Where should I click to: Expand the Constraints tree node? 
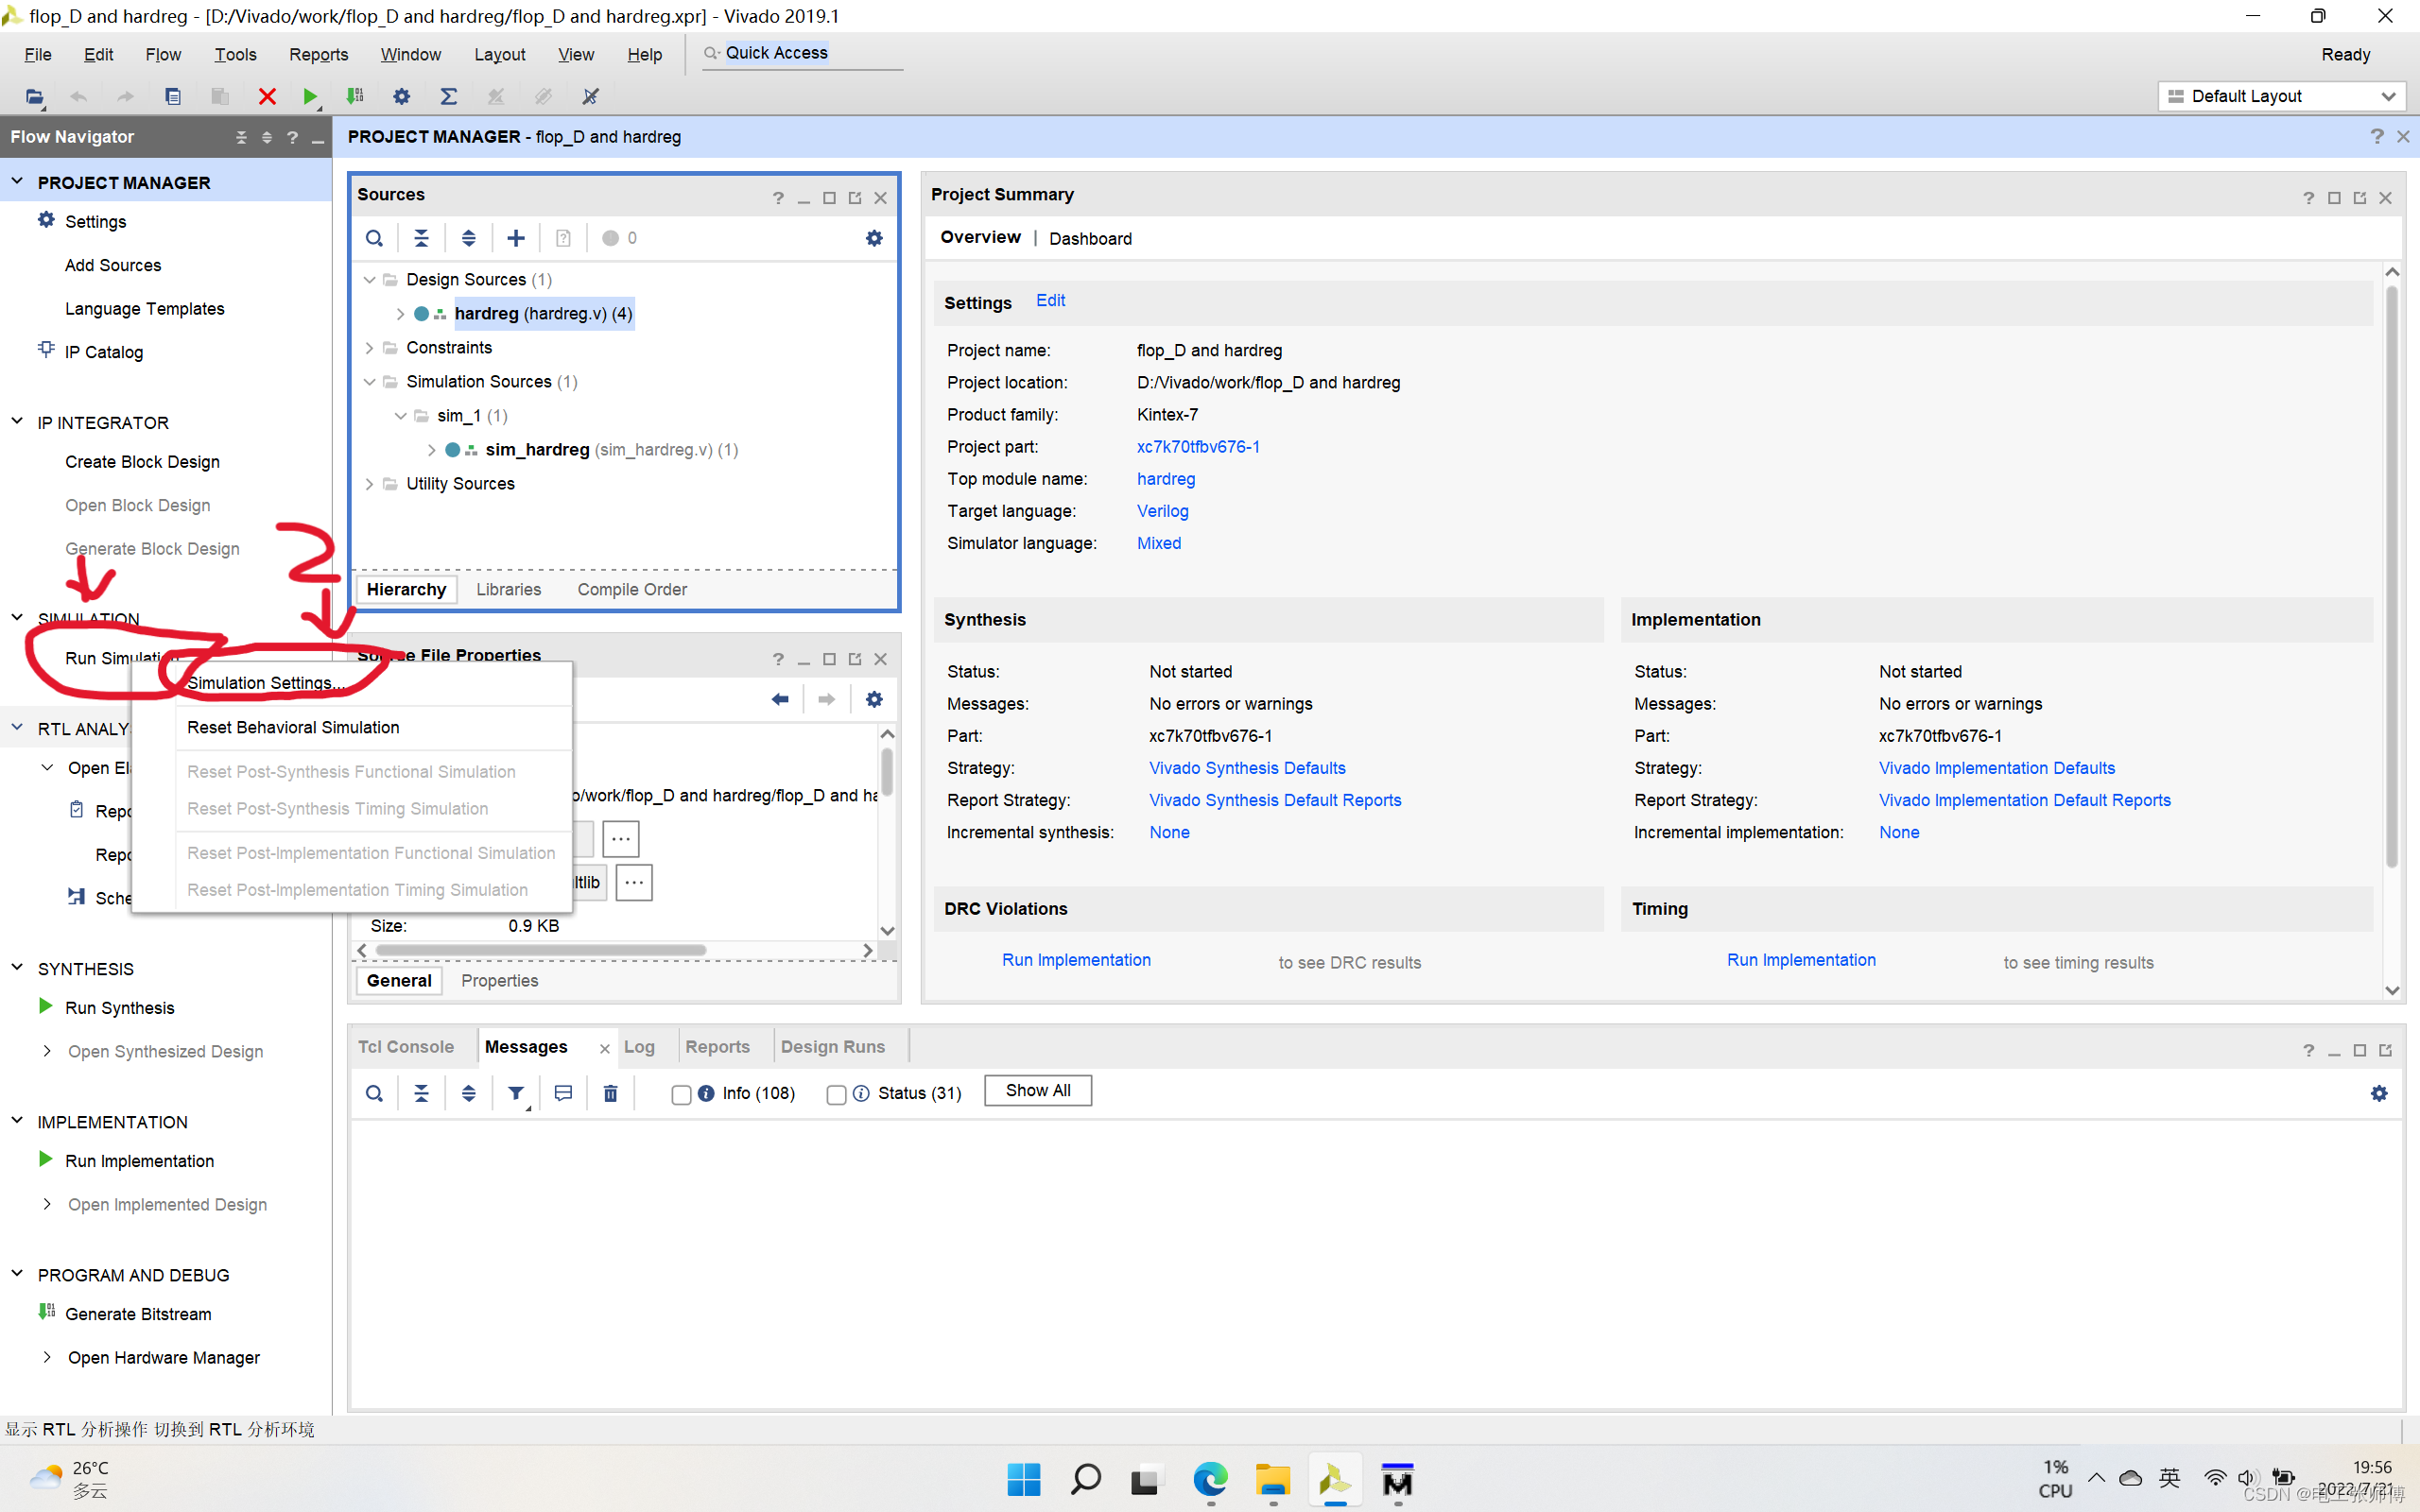[369, 347]
